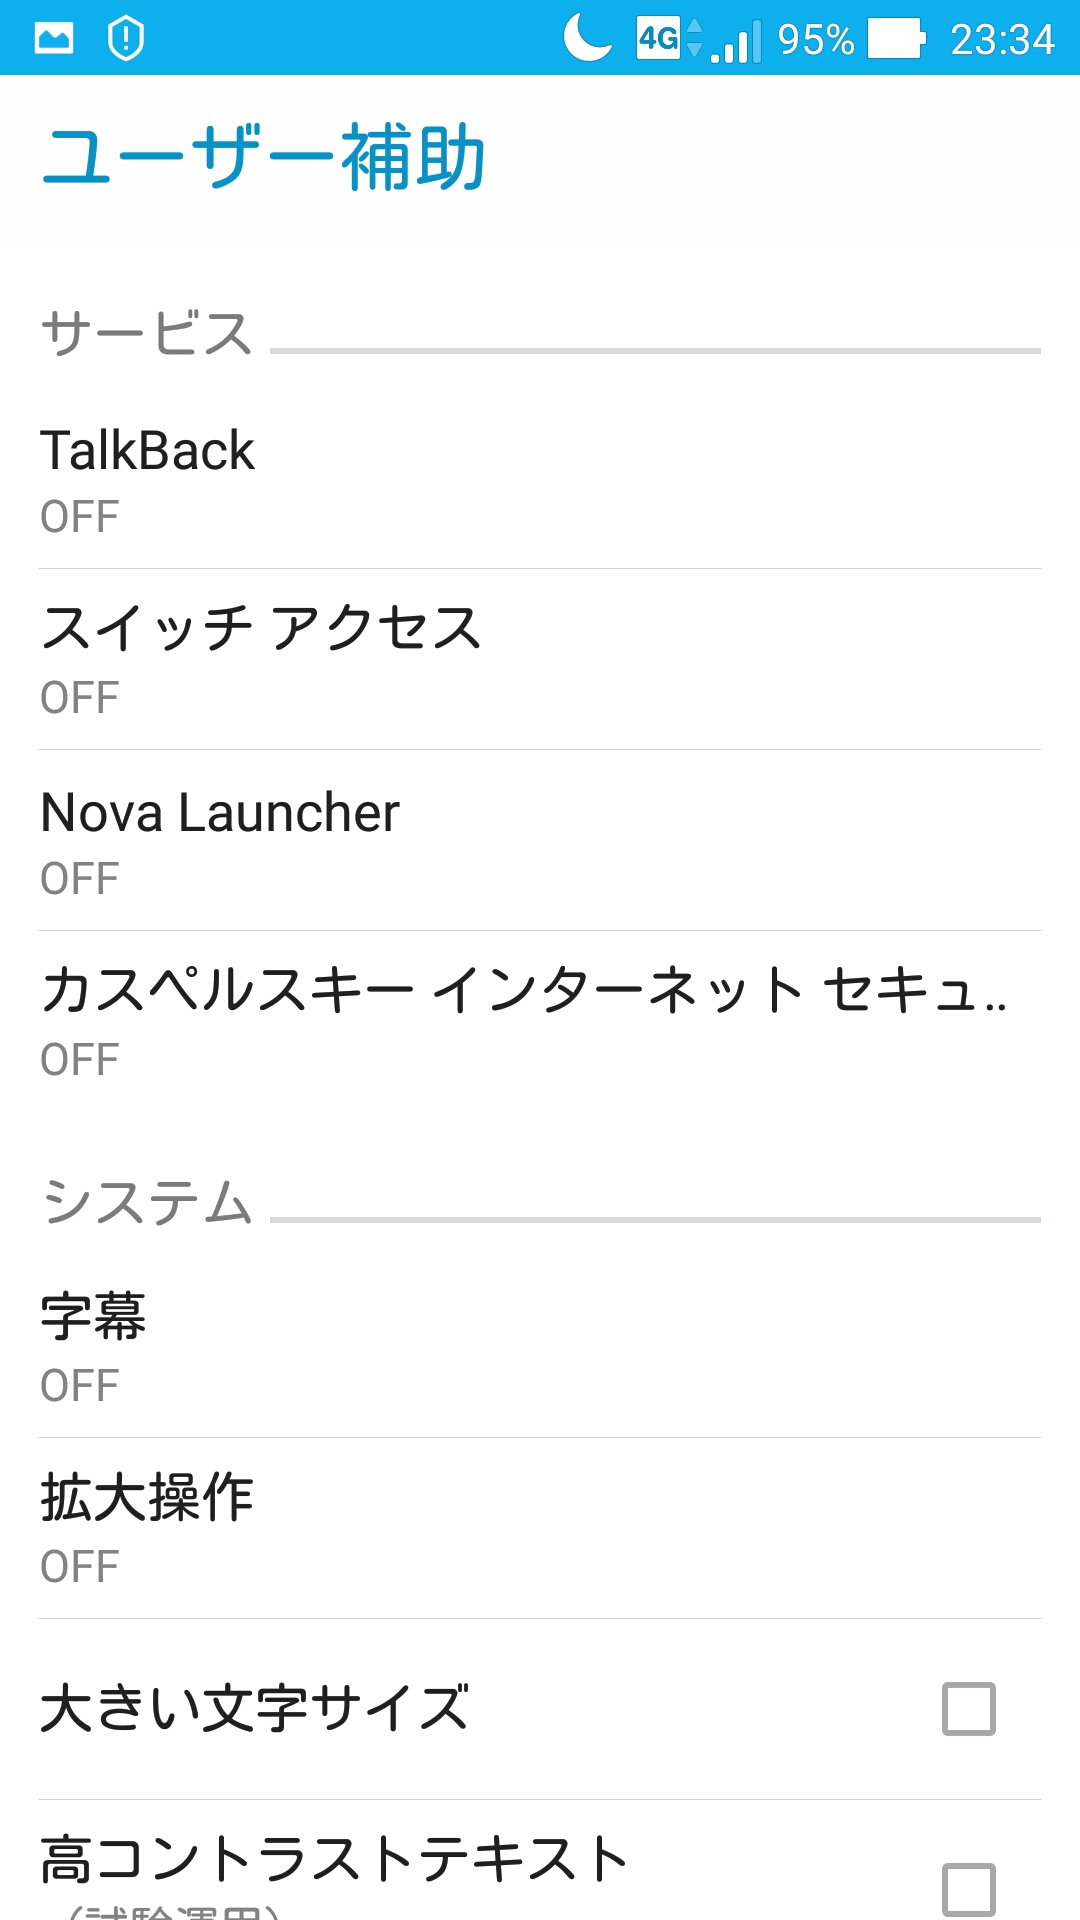Screen dimensions: 1080x1920
Task: Tap the システム section header
Action: [147, 1202]
